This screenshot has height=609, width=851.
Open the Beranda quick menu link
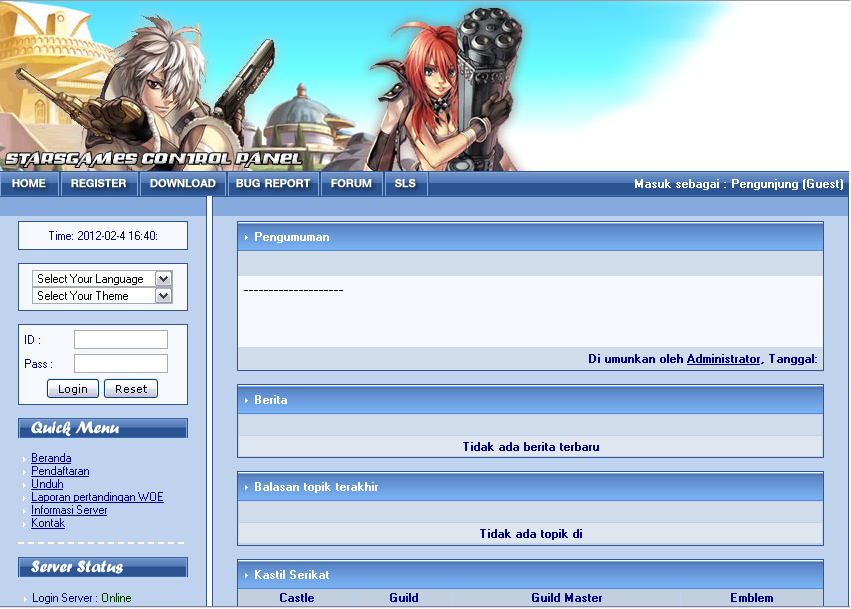click(51, 458)
